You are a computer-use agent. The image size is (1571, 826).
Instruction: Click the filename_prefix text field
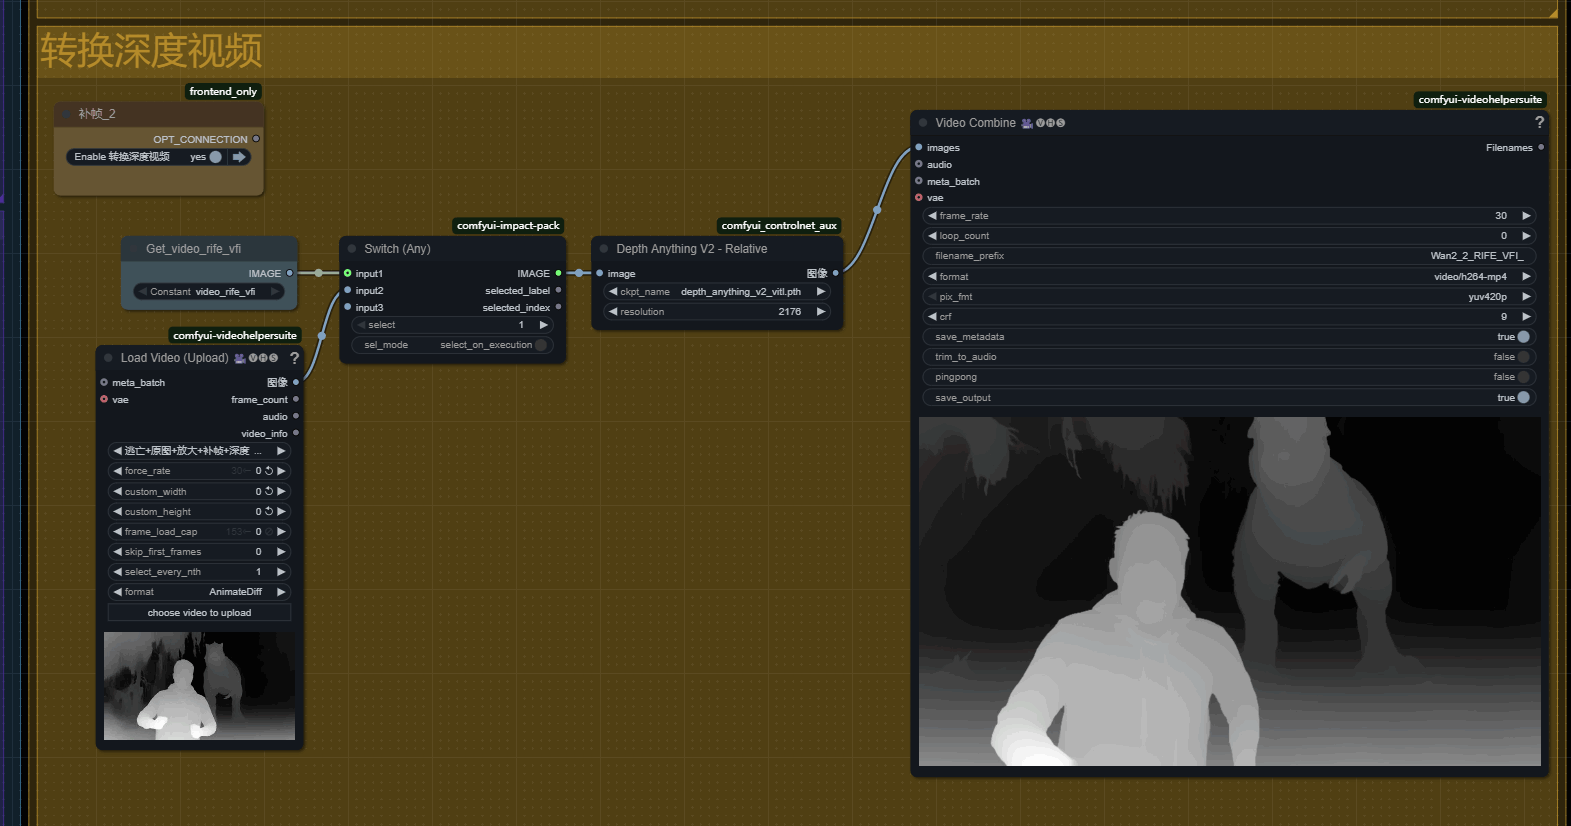(1228, 256)
